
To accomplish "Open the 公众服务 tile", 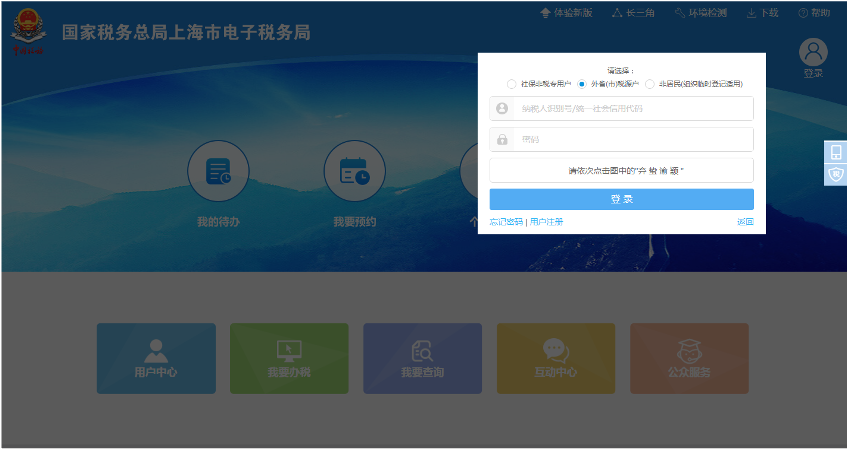I will pos(689,358).
